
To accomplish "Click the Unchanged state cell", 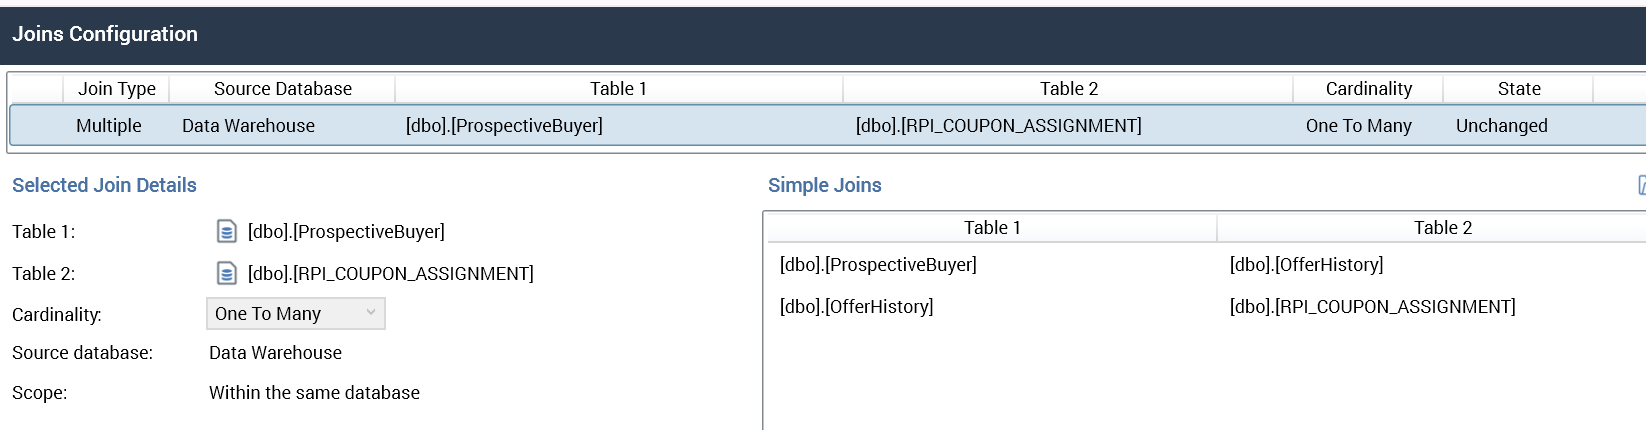I will (x=1501, y=126).
